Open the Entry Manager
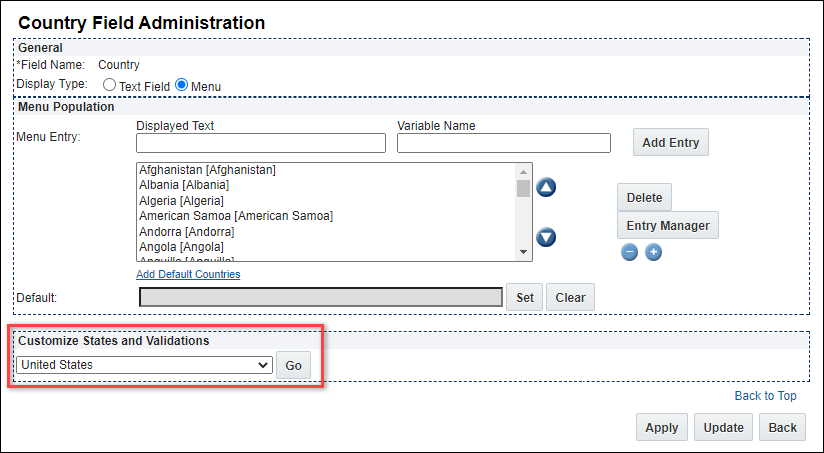The height and width of the screenshot is (453, 824). [x=668, y=225]
